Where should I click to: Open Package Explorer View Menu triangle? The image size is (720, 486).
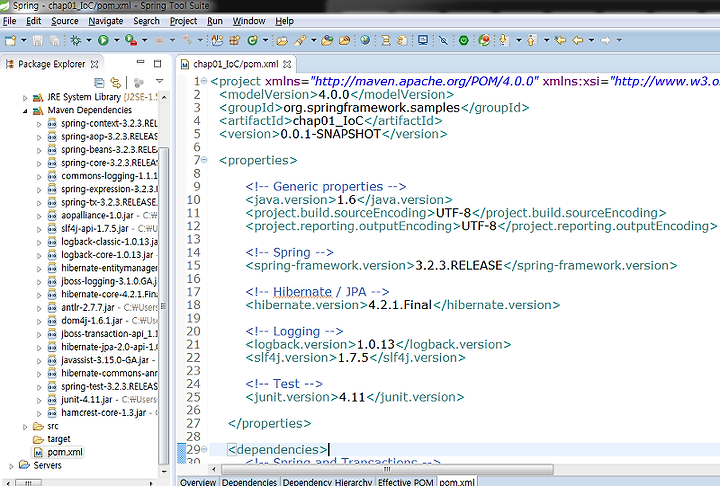pyautogui.click(x=159, y=81)
